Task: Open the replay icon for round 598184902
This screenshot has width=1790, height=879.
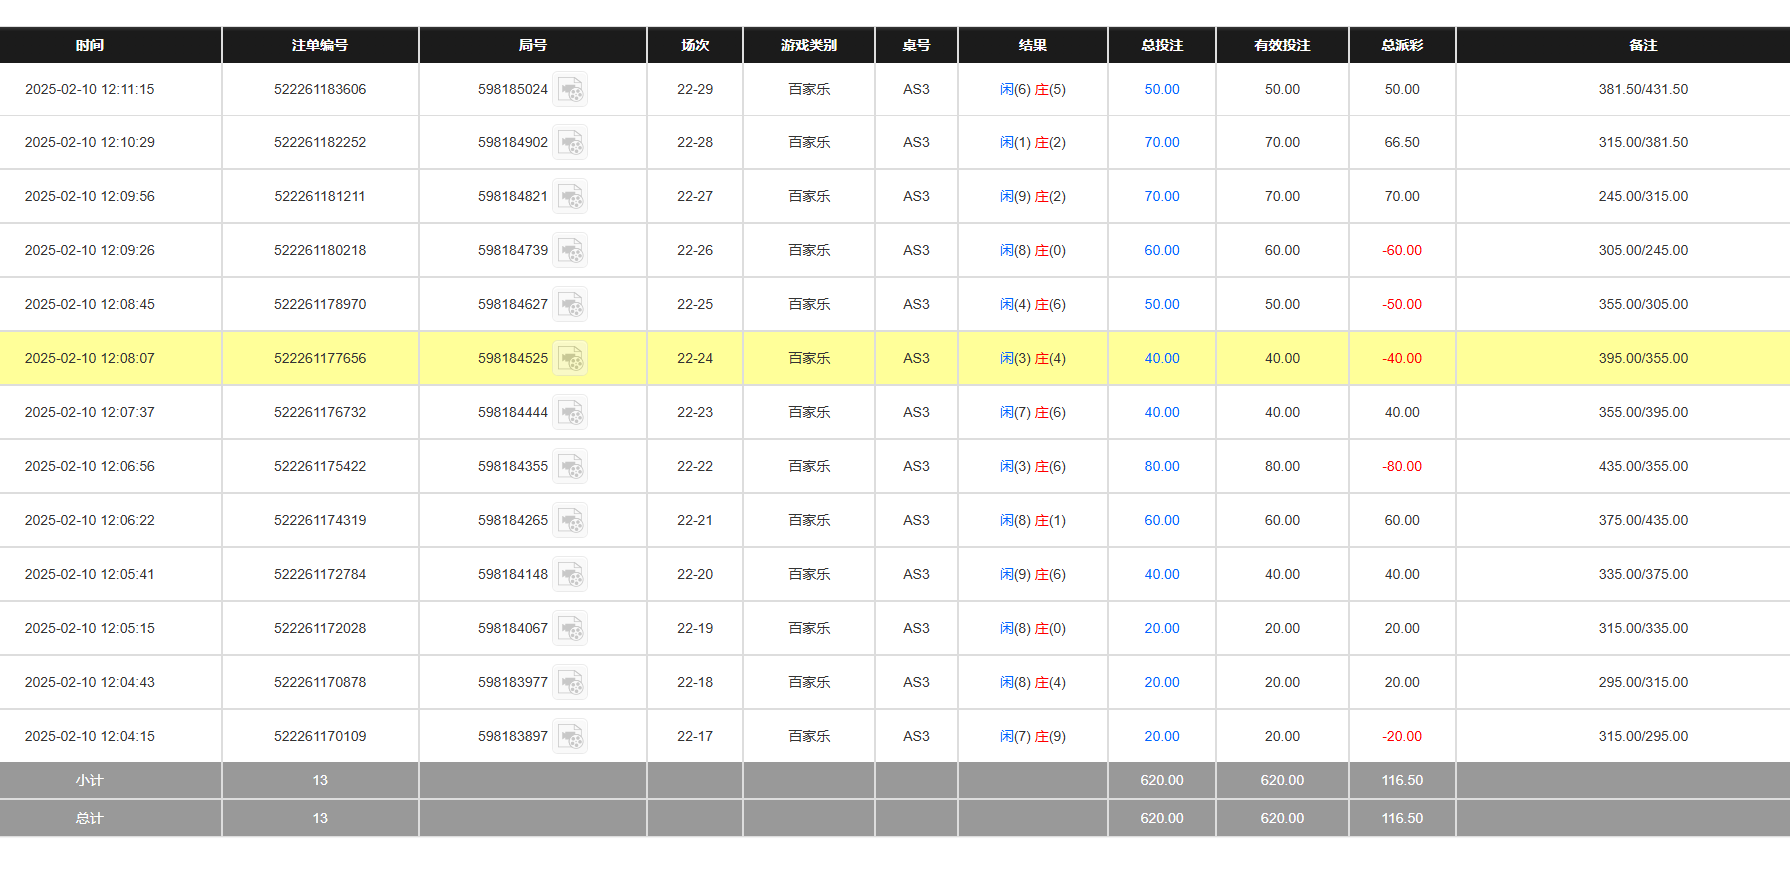Action: click(x=570, y=143)
